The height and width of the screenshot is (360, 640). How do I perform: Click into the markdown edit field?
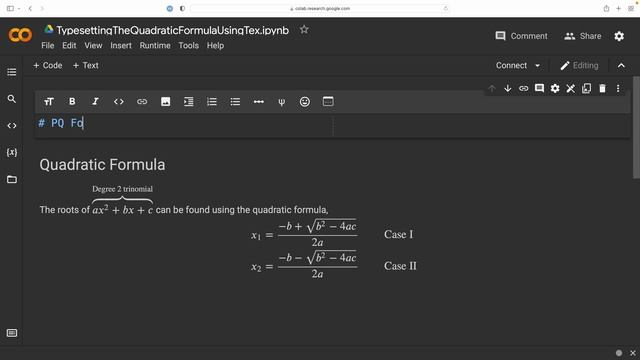click(185, 123)
